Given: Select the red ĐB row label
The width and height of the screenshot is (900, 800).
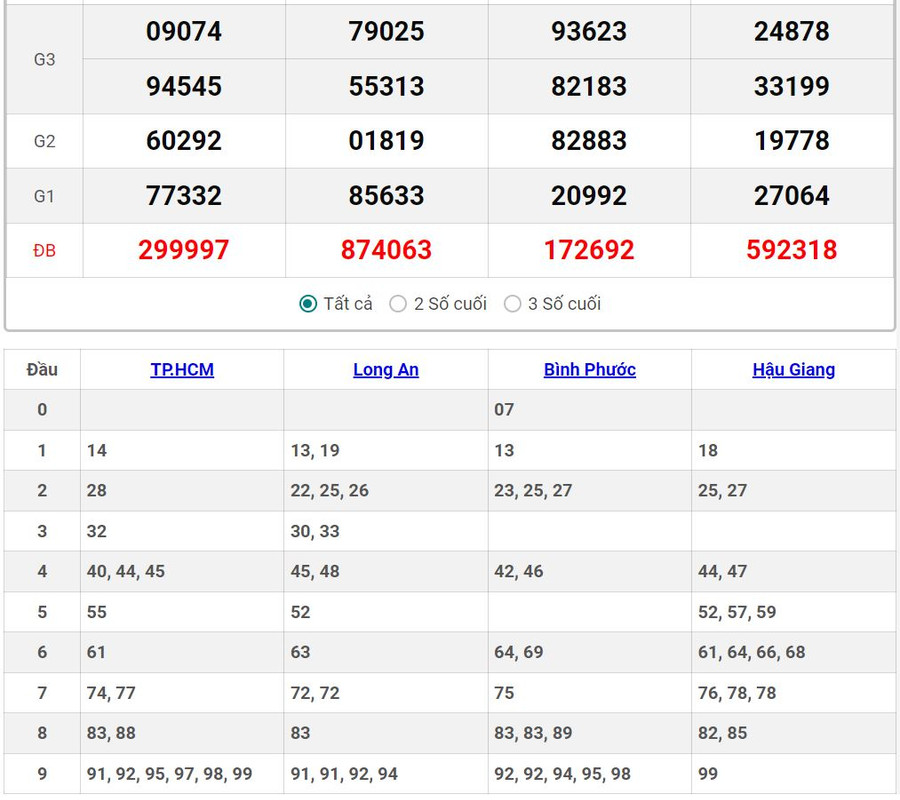Looking at the screenshot, I should 44,250.
